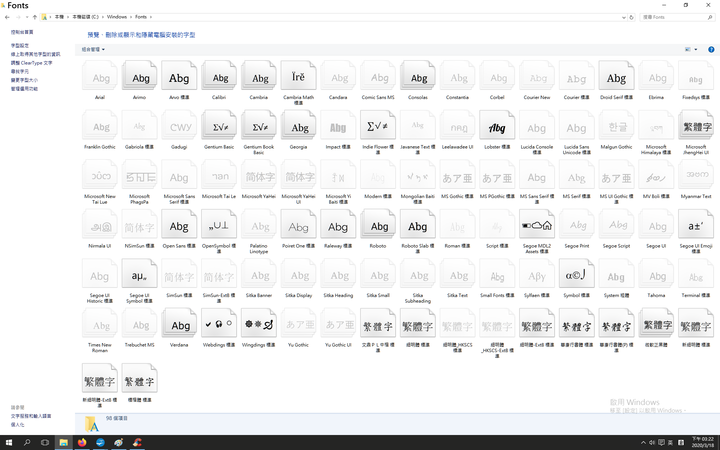Select the Indie Flower font icon
The height and width of the screenshot is (450, 720).
(x=378, y=125)
